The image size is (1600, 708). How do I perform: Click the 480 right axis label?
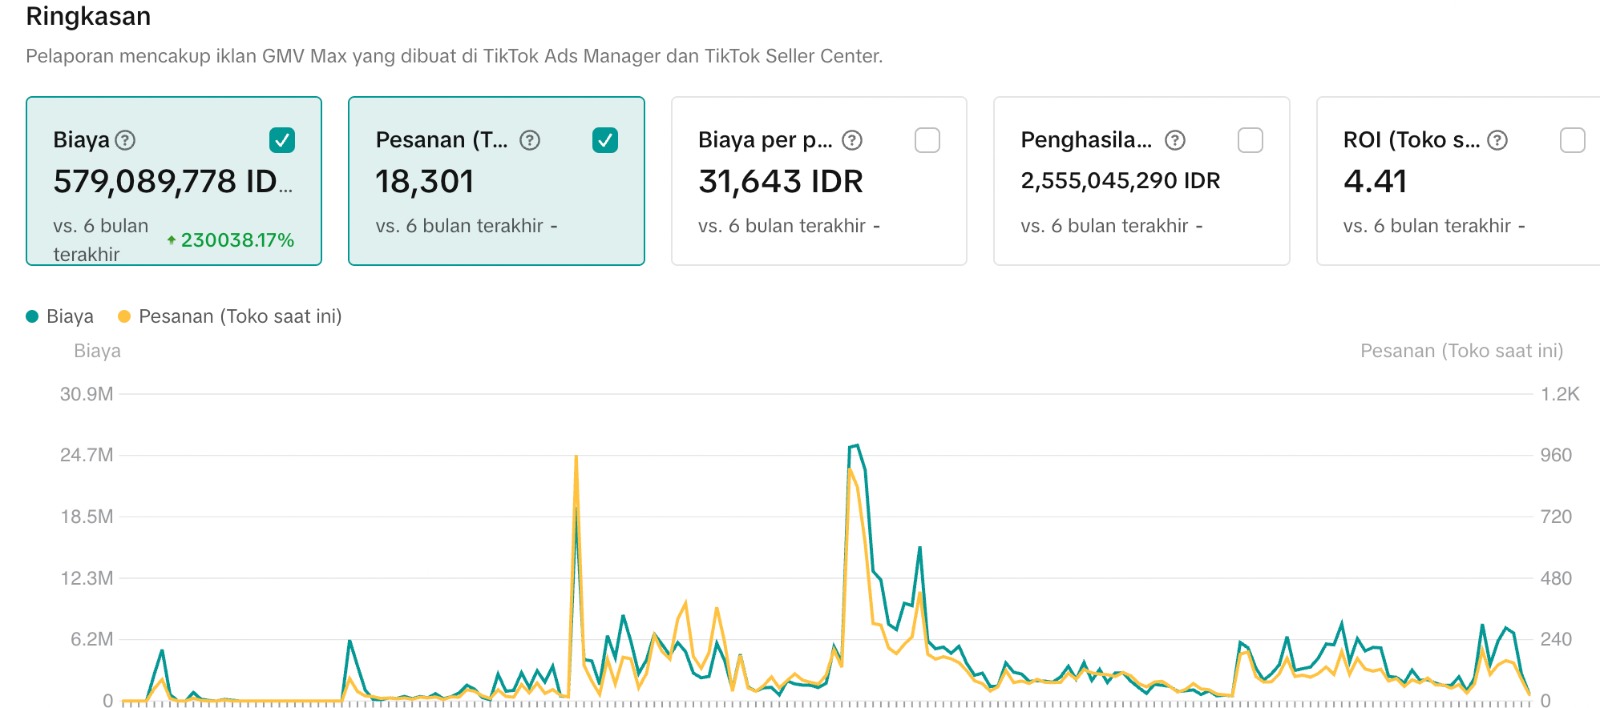pos(1556,578)
